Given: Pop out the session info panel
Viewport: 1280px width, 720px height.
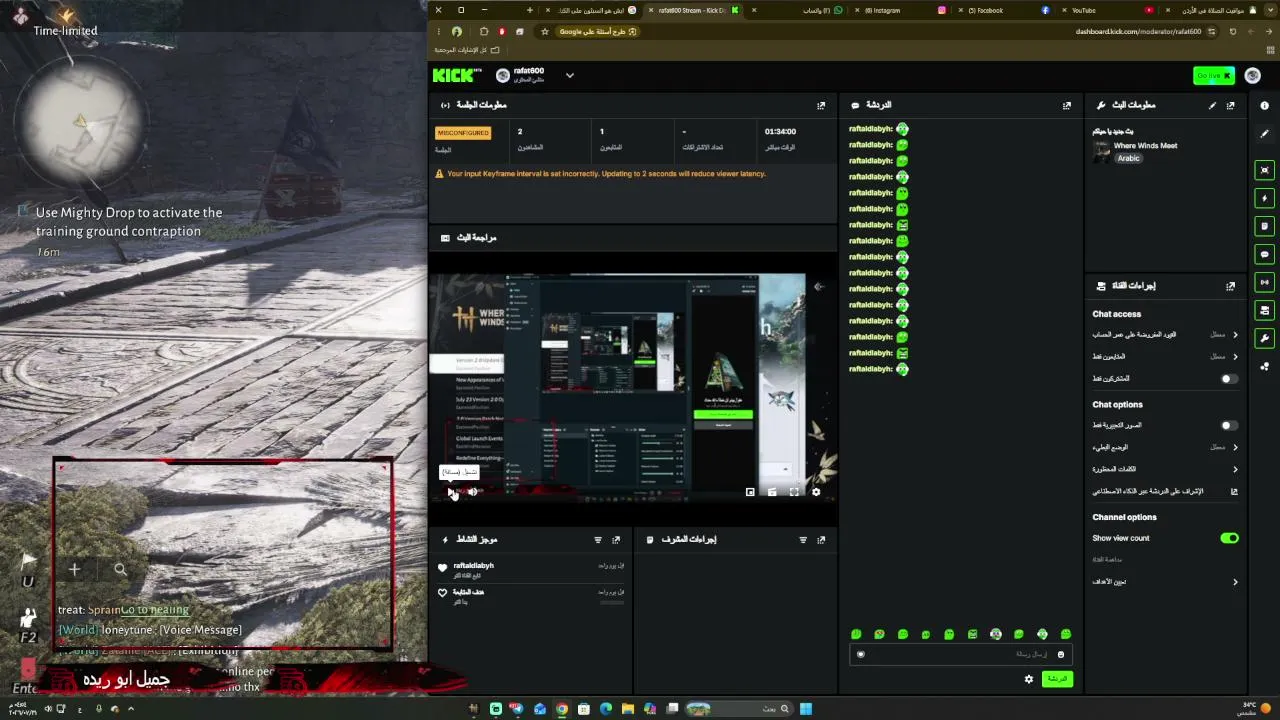Looking at the screenshot, I should coord(821,105).
